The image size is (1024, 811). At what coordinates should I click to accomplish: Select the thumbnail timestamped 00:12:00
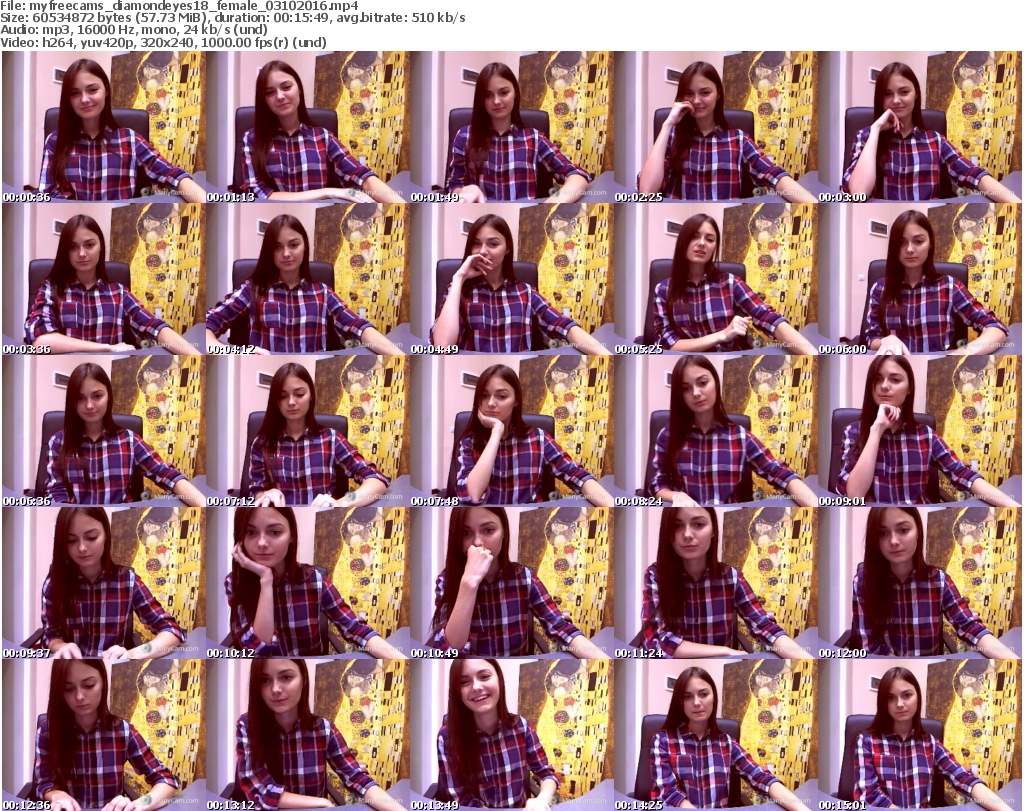click(x=920, y=582)
